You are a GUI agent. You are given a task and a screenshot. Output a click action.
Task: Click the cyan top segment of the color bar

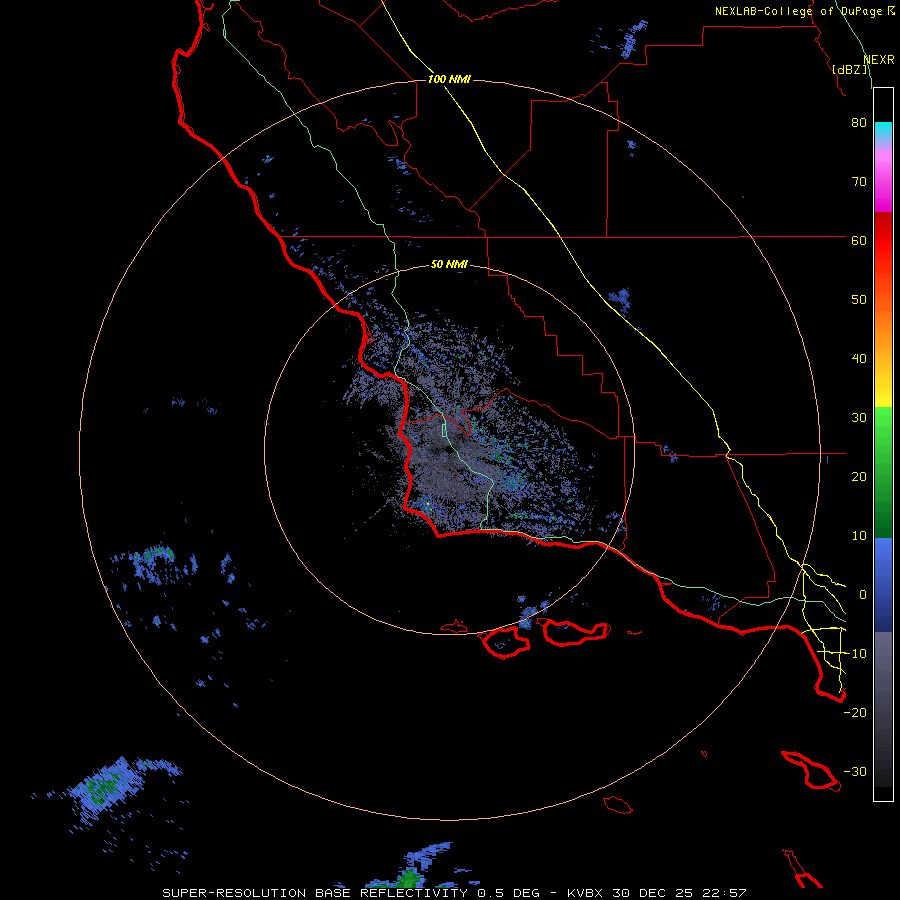pyautogui.click(x=883, y=131)
